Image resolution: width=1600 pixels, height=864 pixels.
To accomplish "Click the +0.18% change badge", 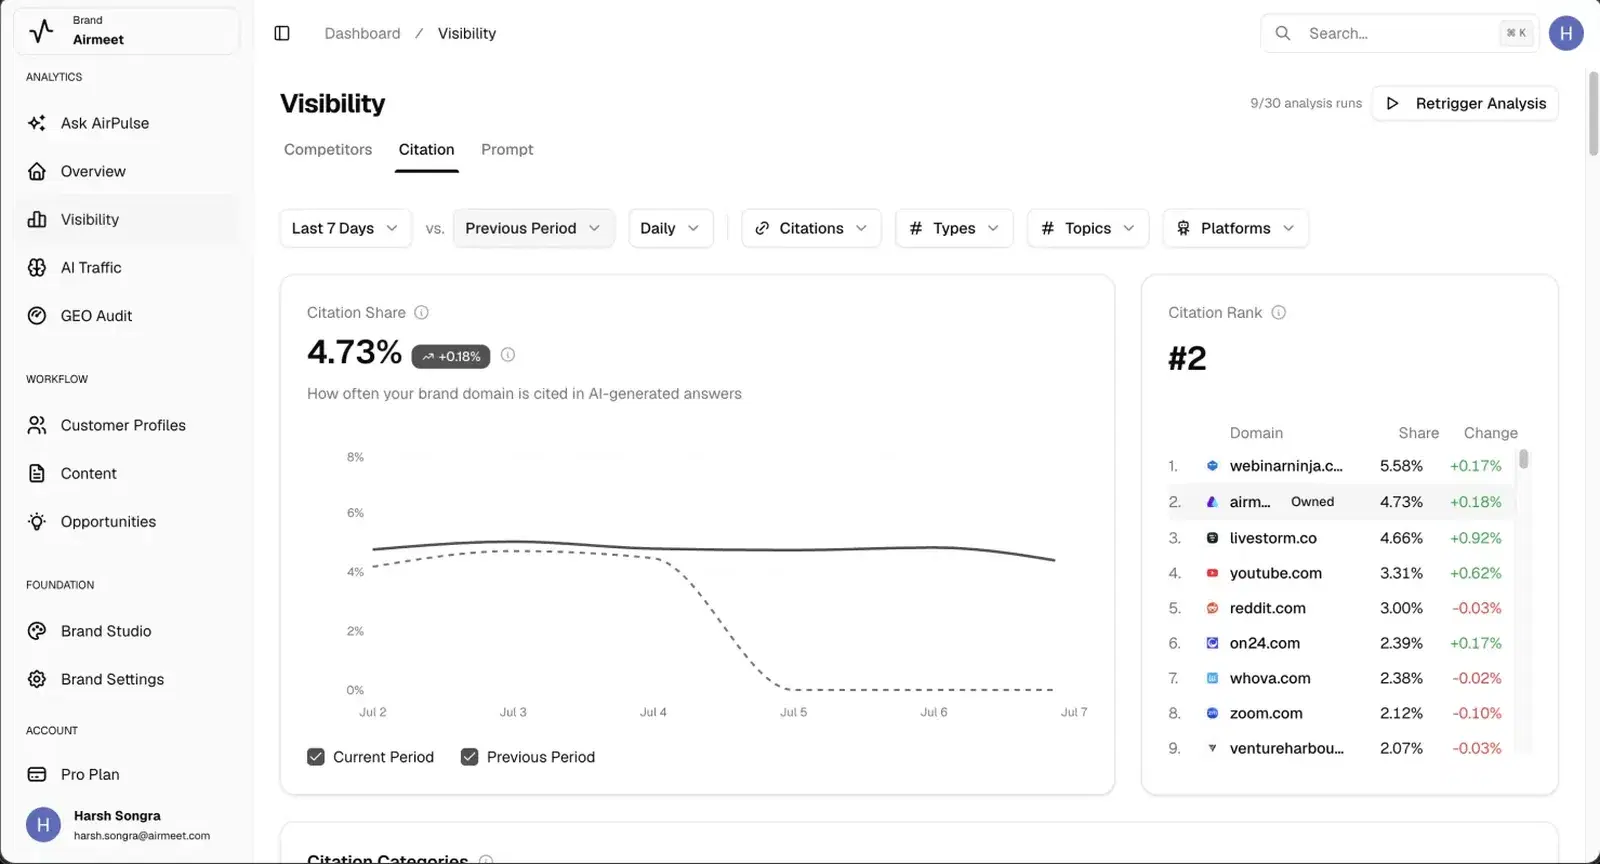I will 451,356.
